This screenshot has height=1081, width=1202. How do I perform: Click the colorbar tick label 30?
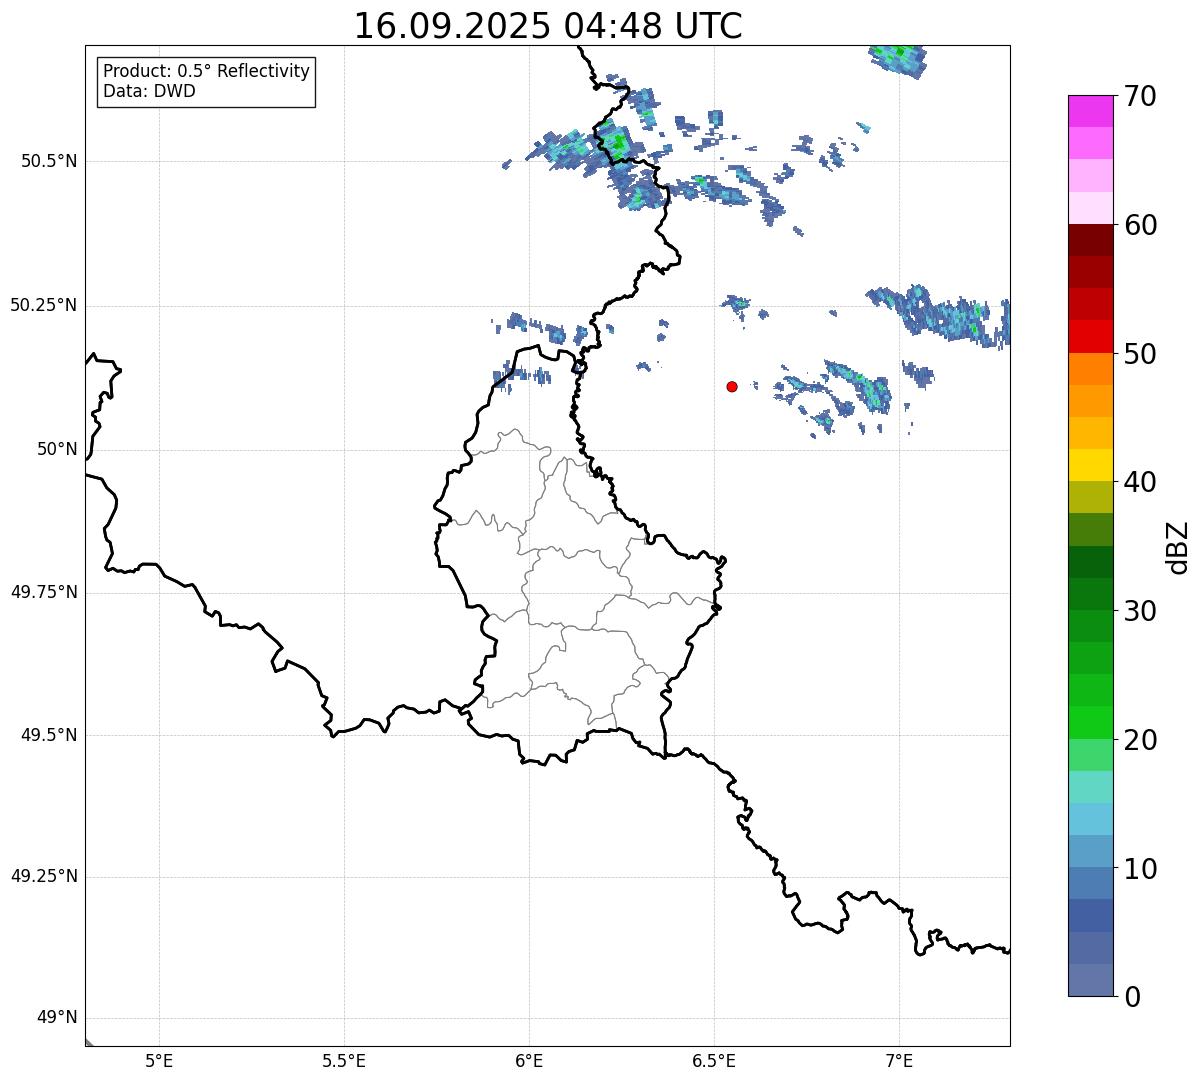(1140, 611)
